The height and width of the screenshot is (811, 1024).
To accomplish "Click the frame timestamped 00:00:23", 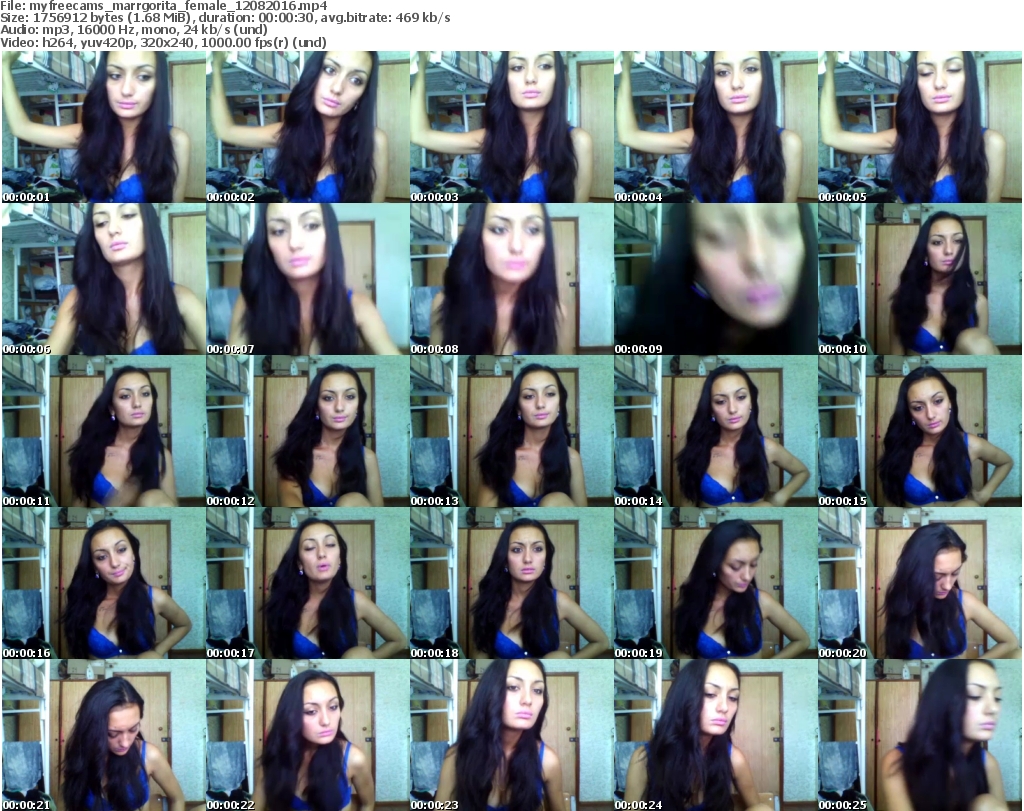I will pos(511,735).
